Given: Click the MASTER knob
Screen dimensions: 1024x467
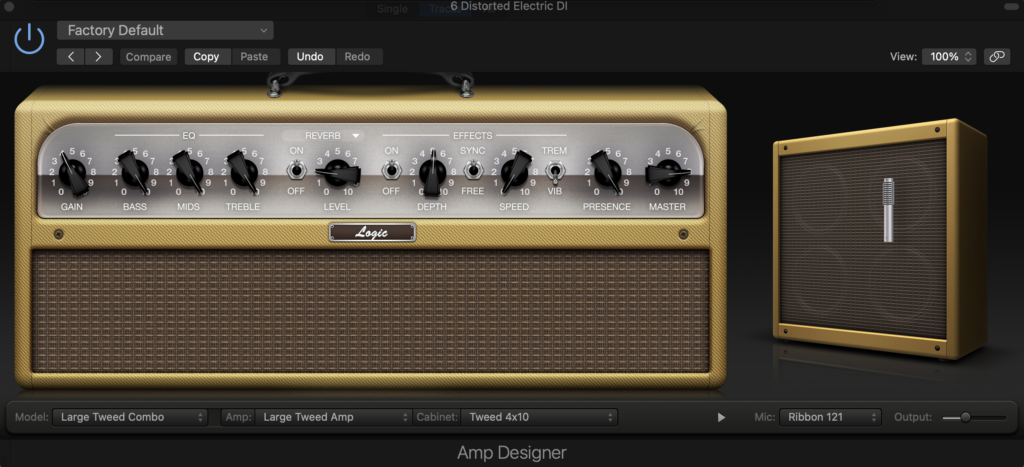Looking at the screenshot, I should 667,173.
